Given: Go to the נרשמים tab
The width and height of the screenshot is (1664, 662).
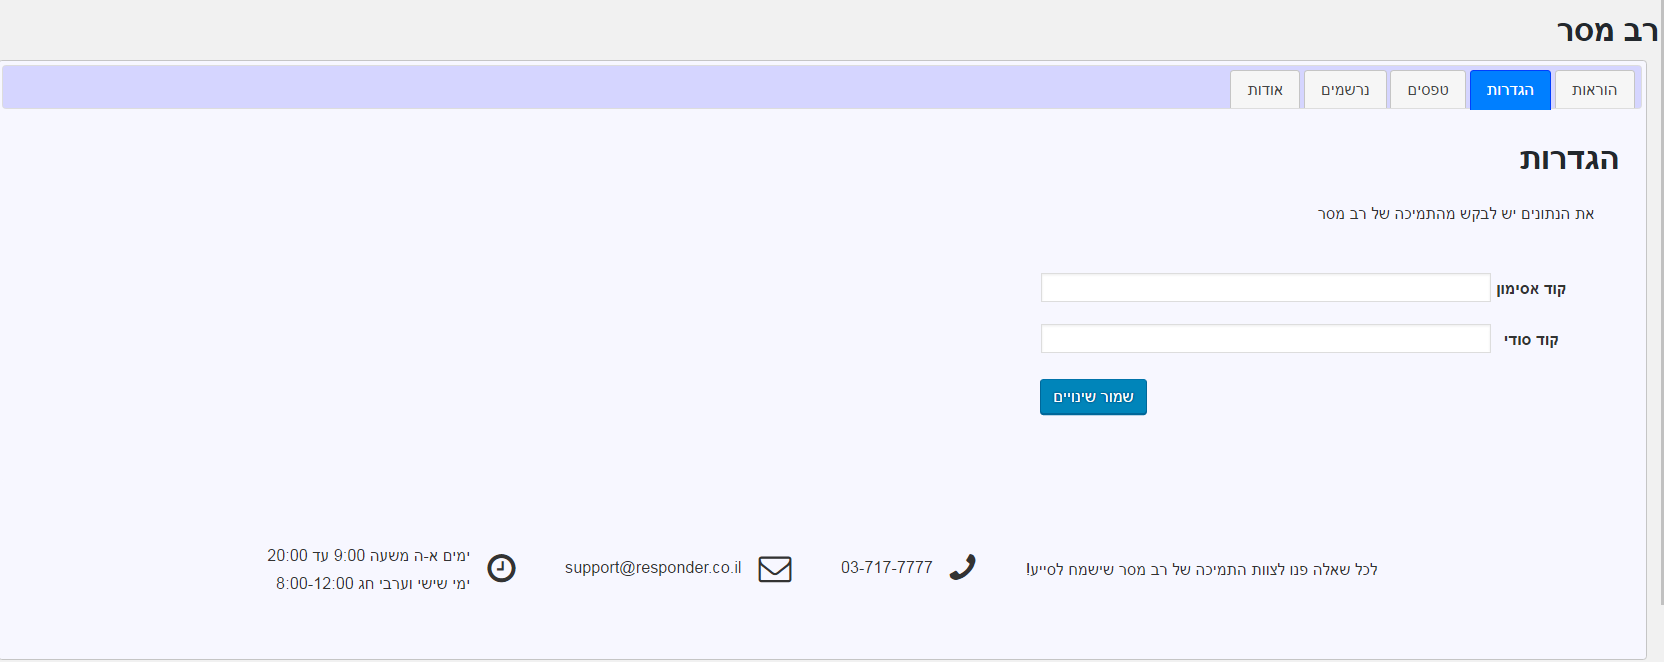Looking at the screenshot, I should click(x=1344, y=90).
